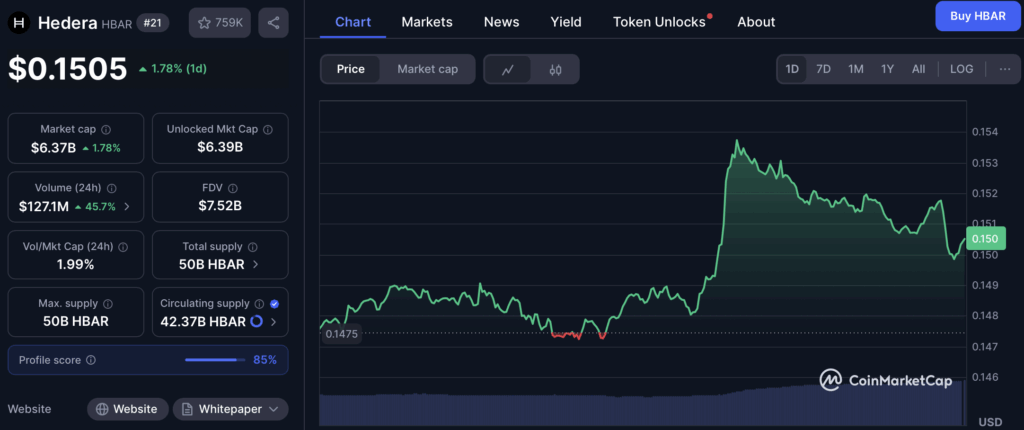Click the 0.154 axis label
The width and height of the screenshot is (1024, 430).
(x=985, y=132)
